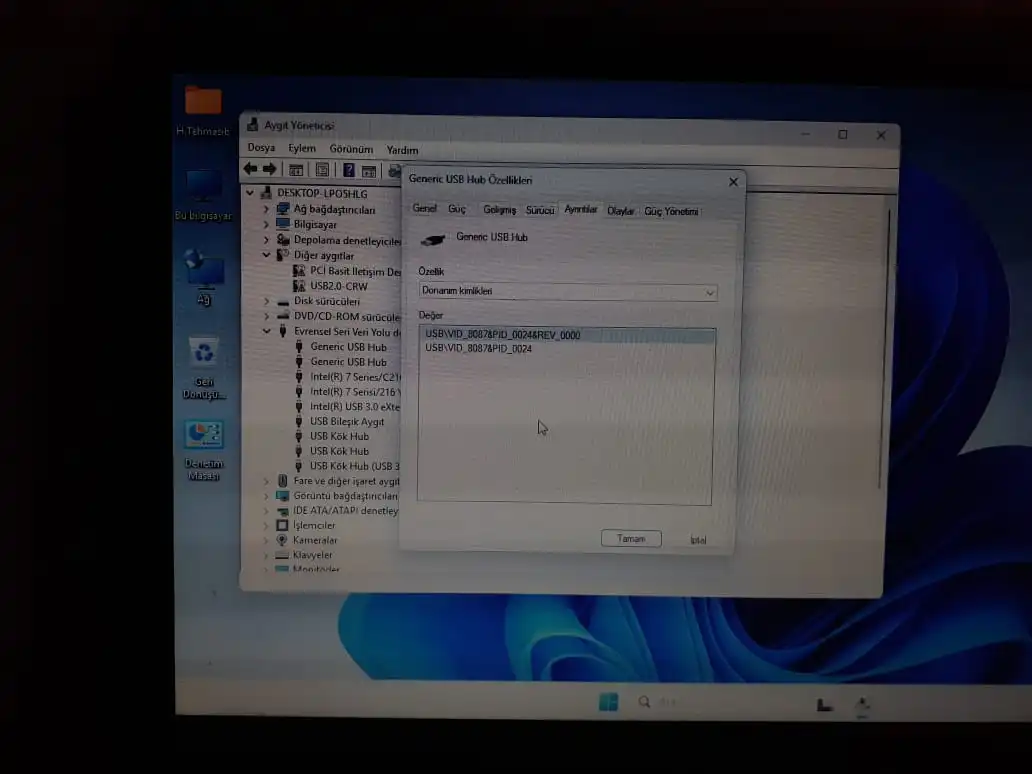Expand Disk sürücüleri node
This screenshot has width=1032, height=774.
[x=266, y=301]
